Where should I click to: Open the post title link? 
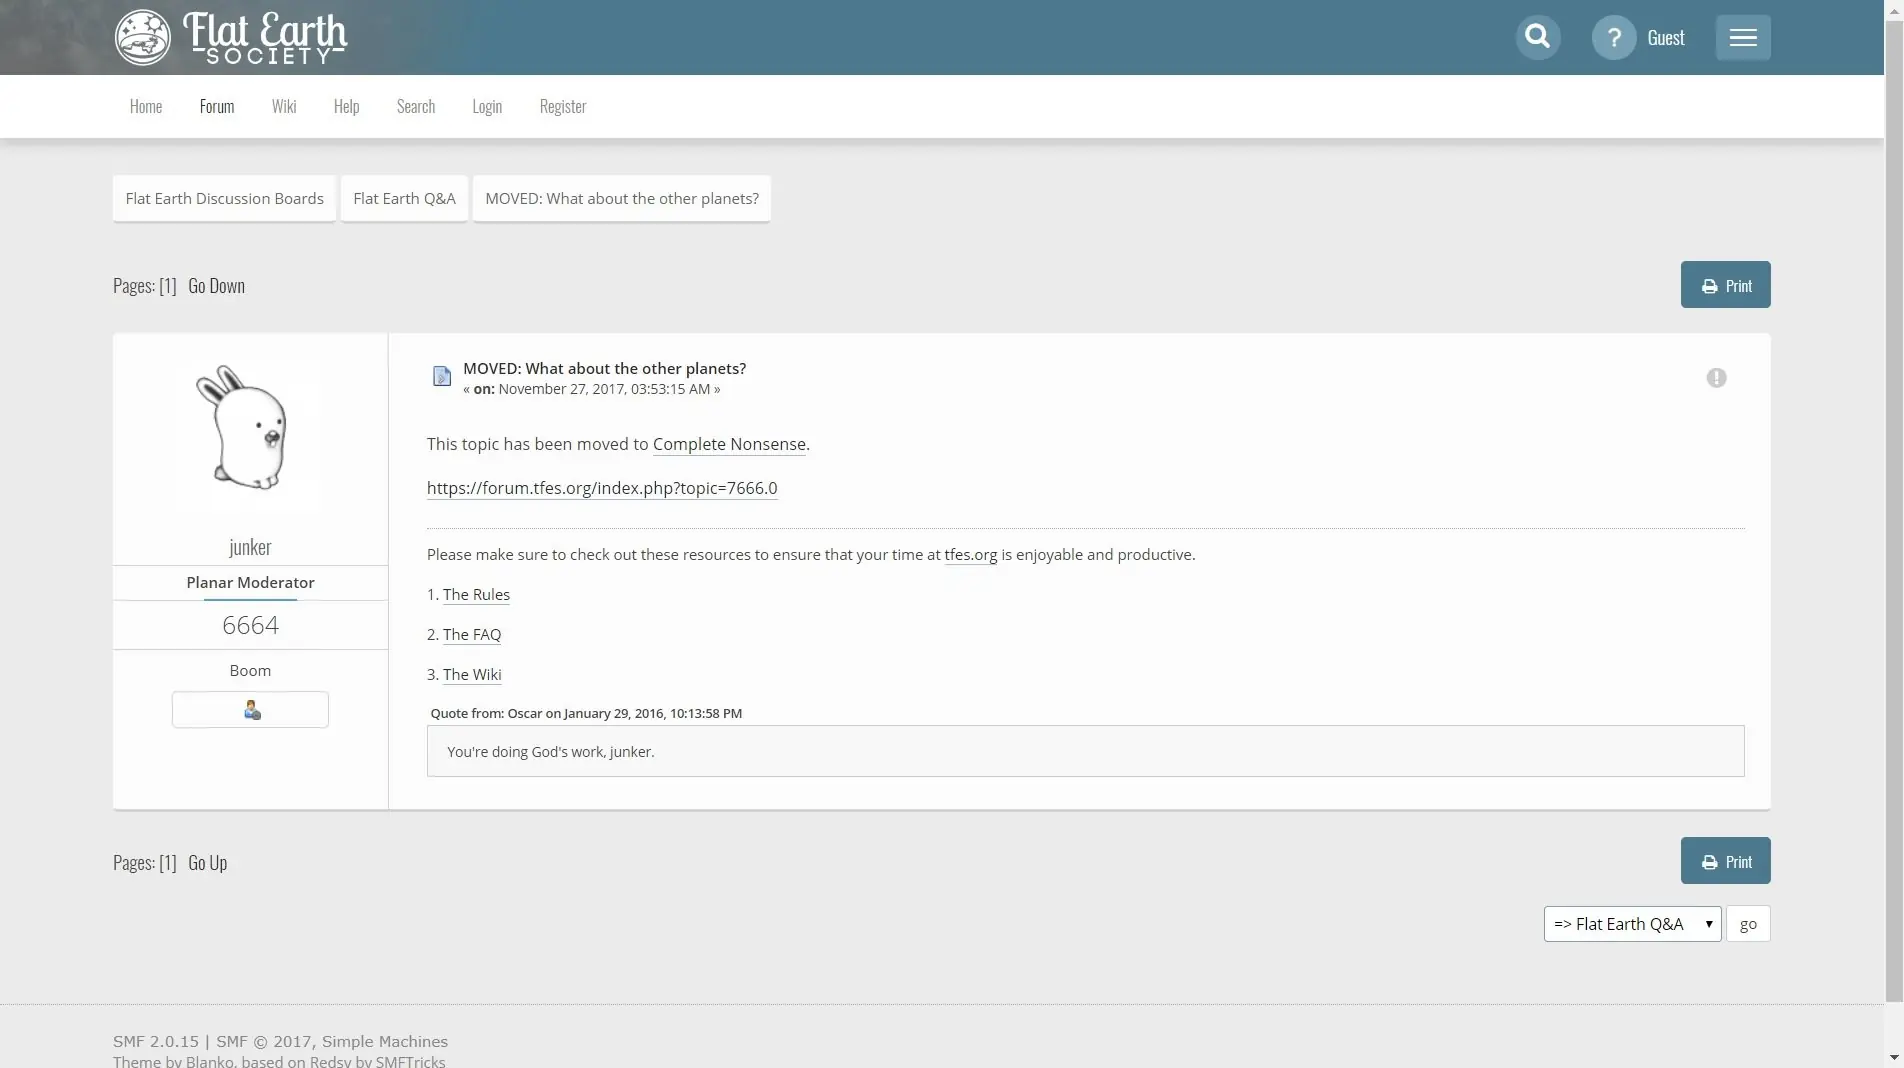point(604,368)
